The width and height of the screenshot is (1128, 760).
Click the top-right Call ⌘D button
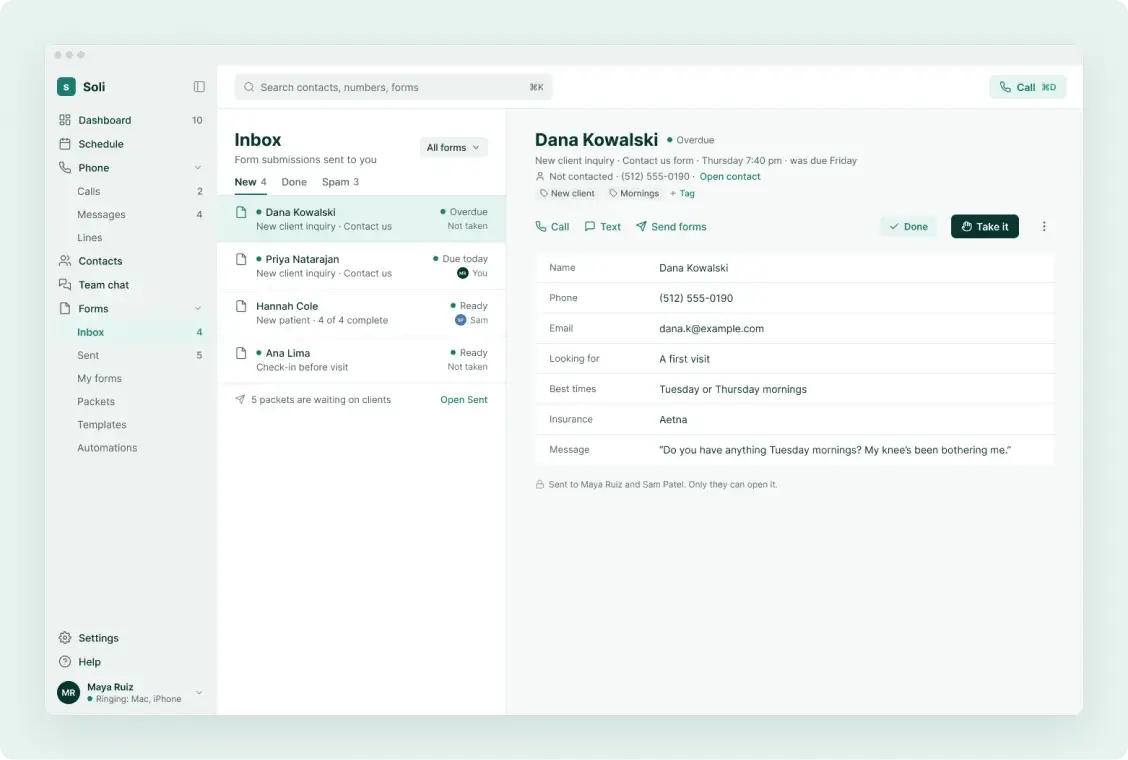(x=1027, y=87)
